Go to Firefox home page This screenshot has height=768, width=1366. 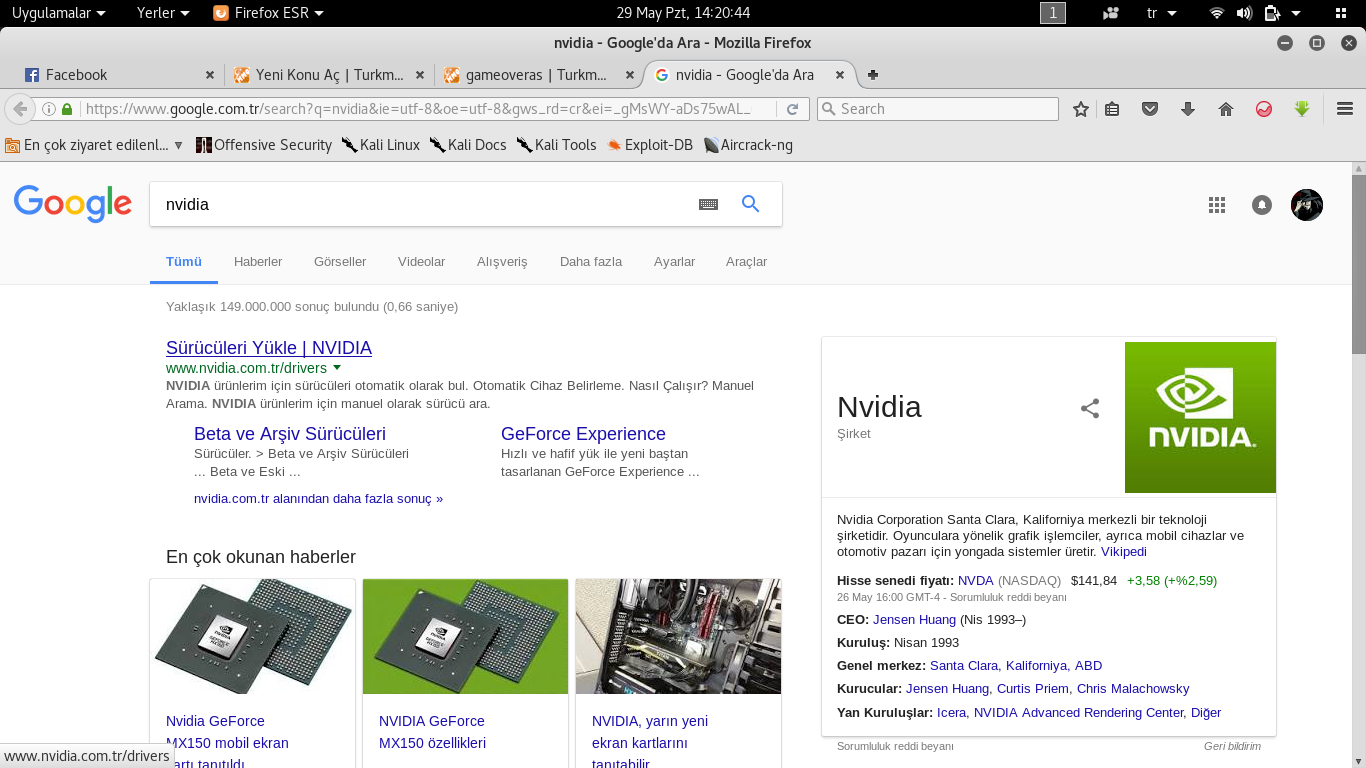(1226, 109)
